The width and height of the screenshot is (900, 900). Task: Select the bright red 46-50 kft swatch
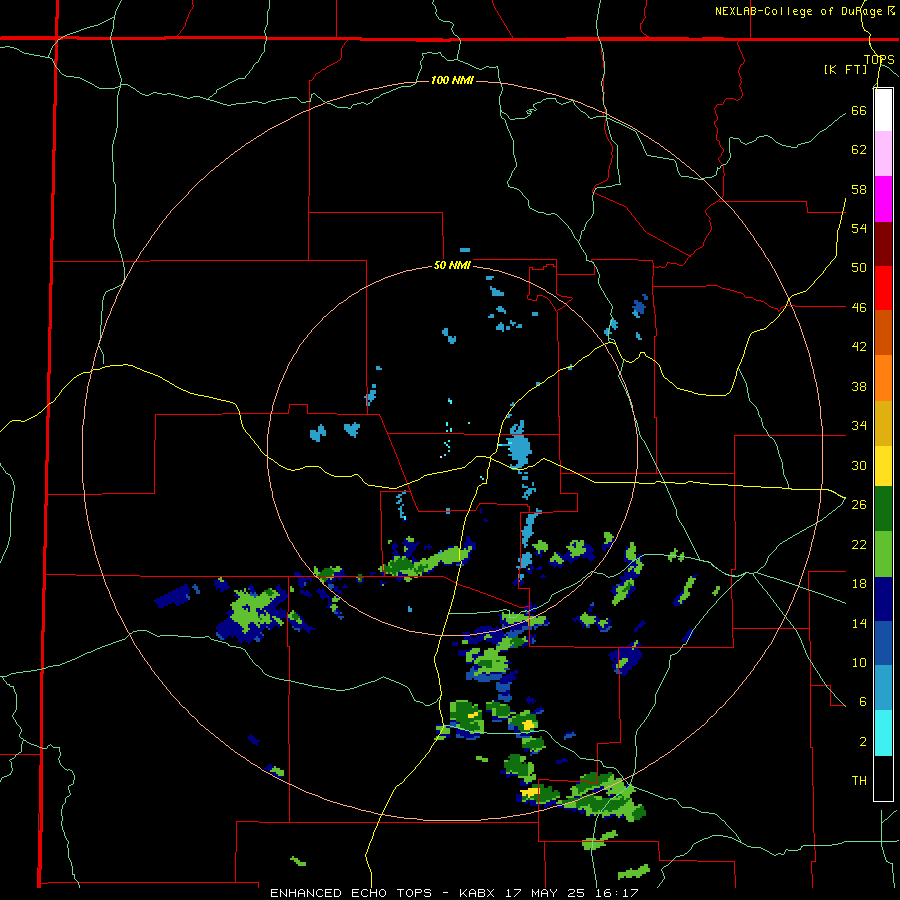pyautogui.click(x=883, y=288)
